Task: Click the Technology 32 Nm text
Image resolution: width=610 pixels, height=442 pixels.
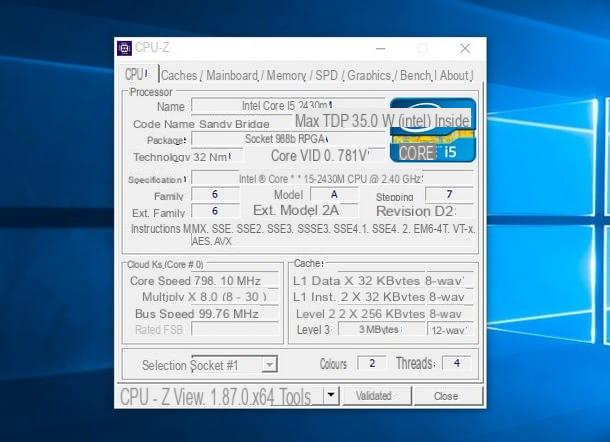Action: [x=181, y=157]
